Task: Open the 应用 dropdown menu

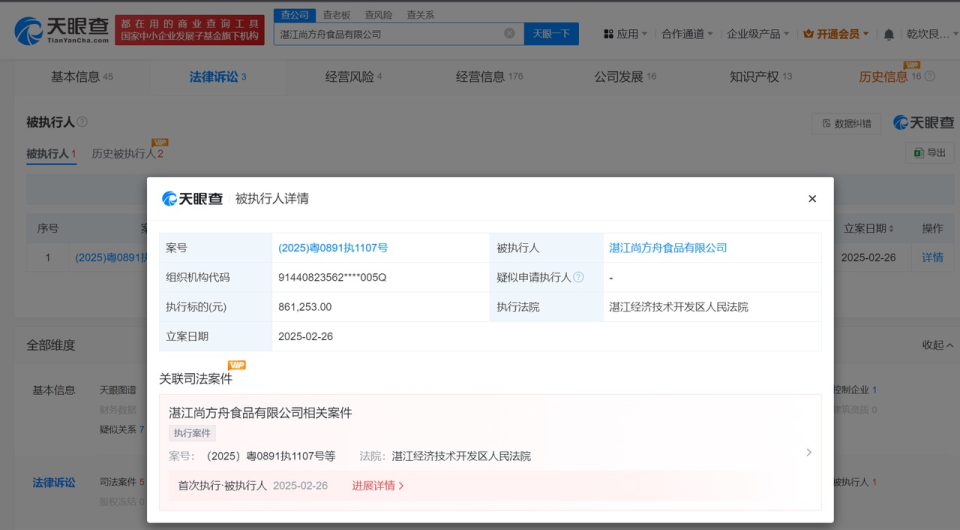Action: click(x=625, y=34)
